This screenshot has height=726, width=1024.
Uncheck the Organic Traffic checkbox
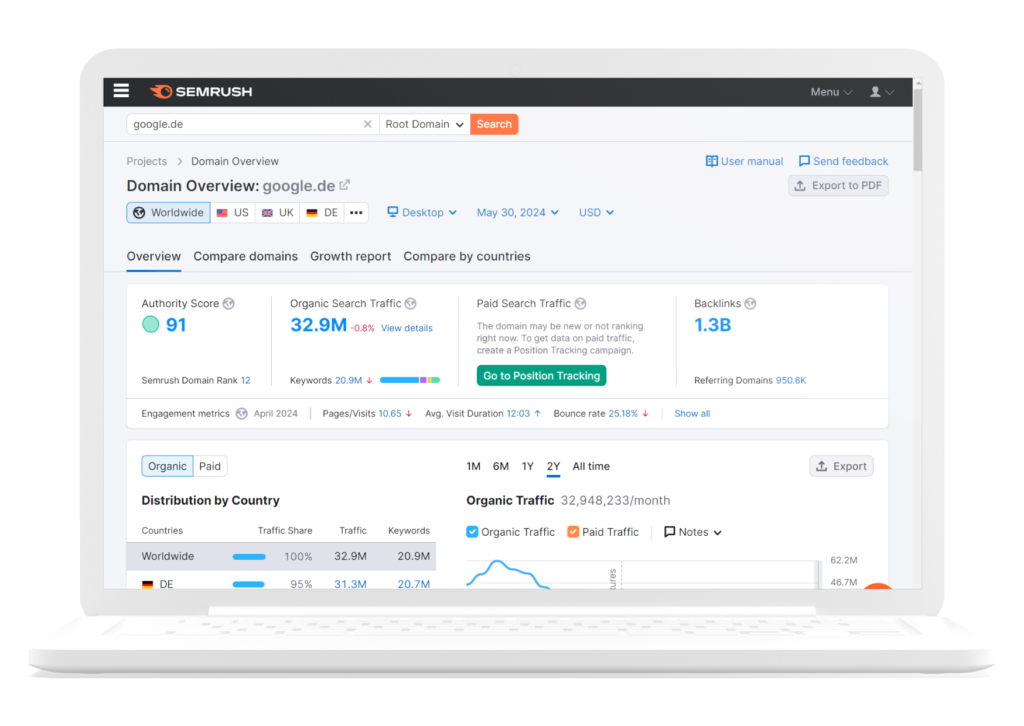point(473,532)
